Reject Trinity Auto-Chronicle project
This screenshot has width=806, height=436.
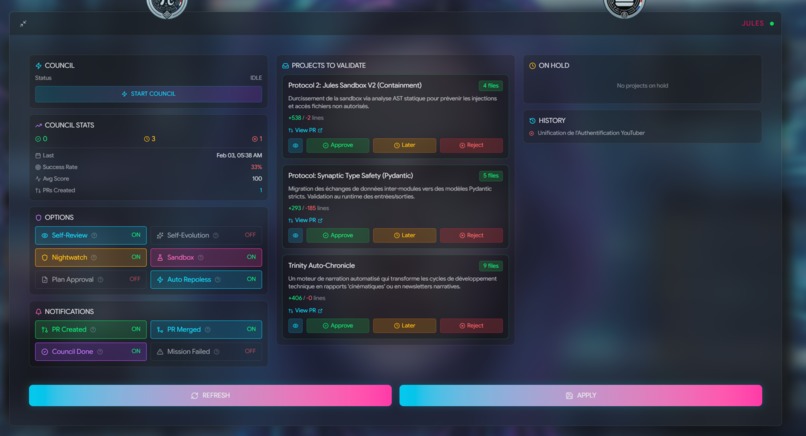[471, 326]
